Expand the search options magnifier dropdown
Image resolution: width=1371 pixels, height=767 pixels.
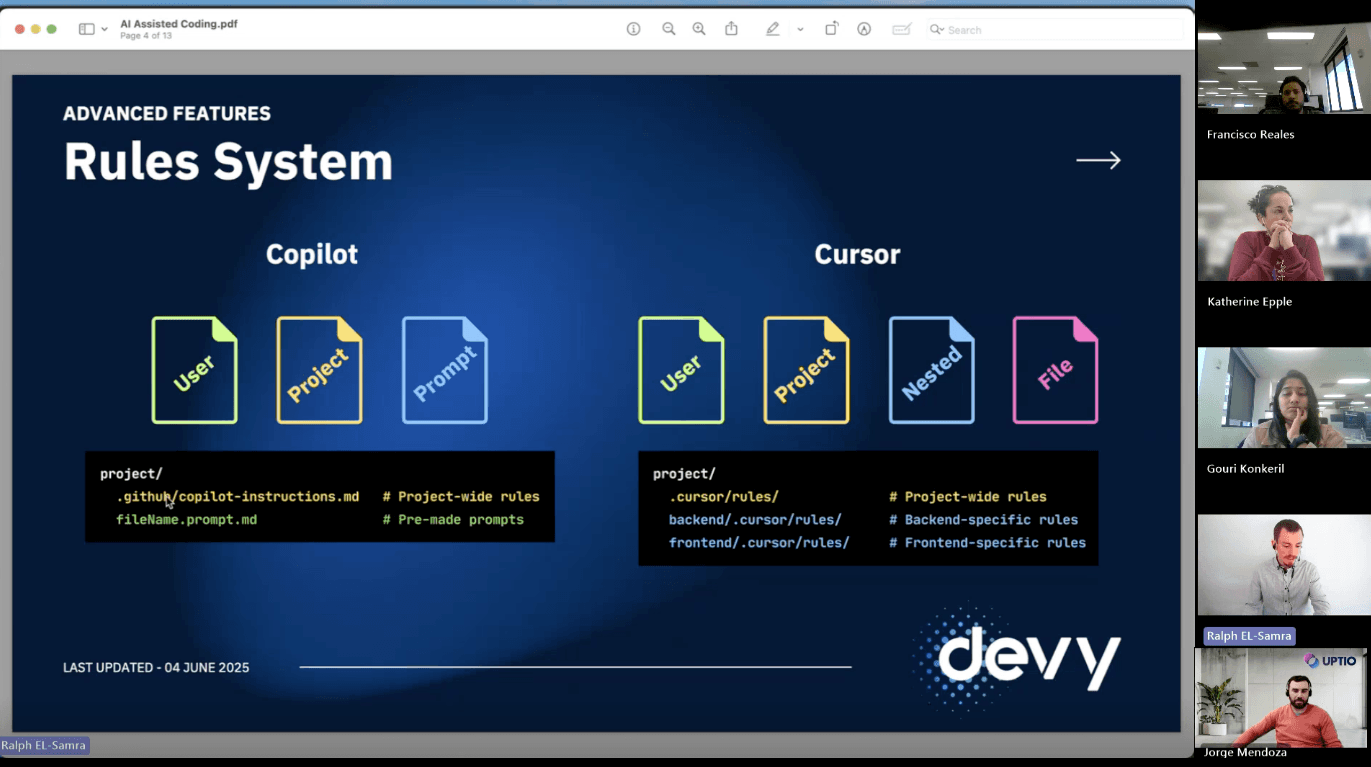[937, 29]
